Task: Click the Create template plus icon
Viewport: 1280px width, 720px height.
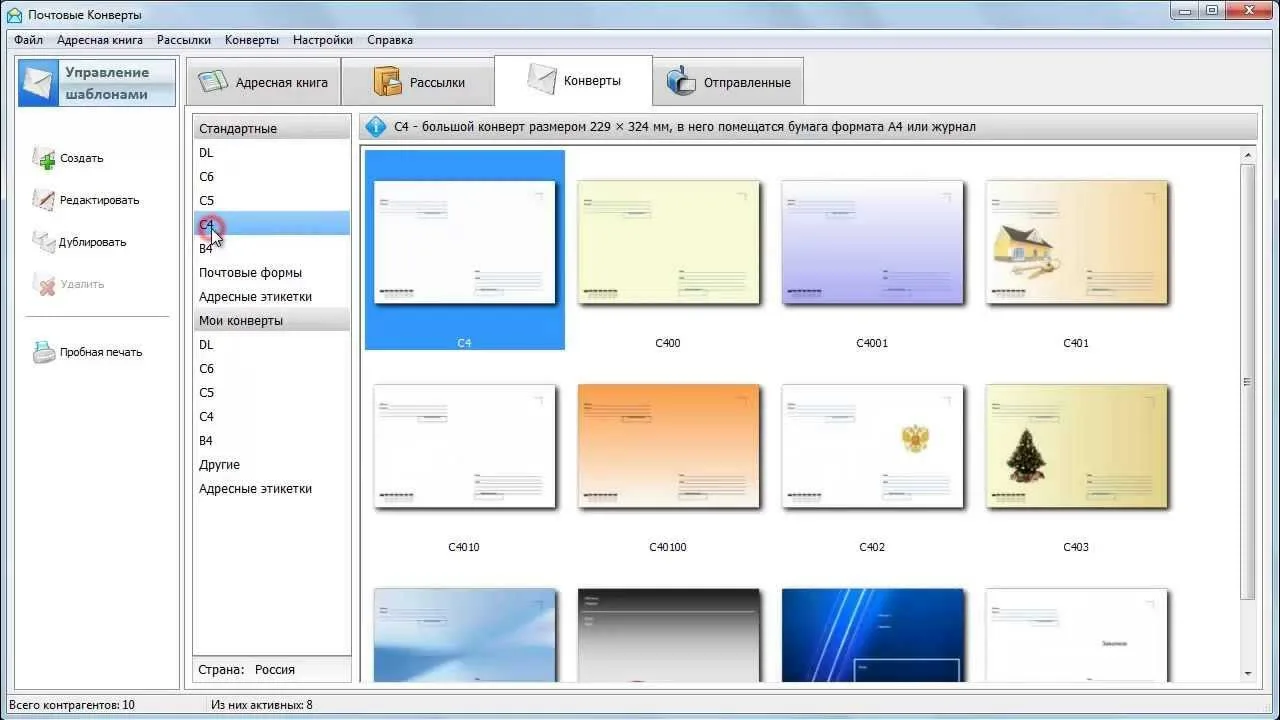Action: (x=44, y=158)
